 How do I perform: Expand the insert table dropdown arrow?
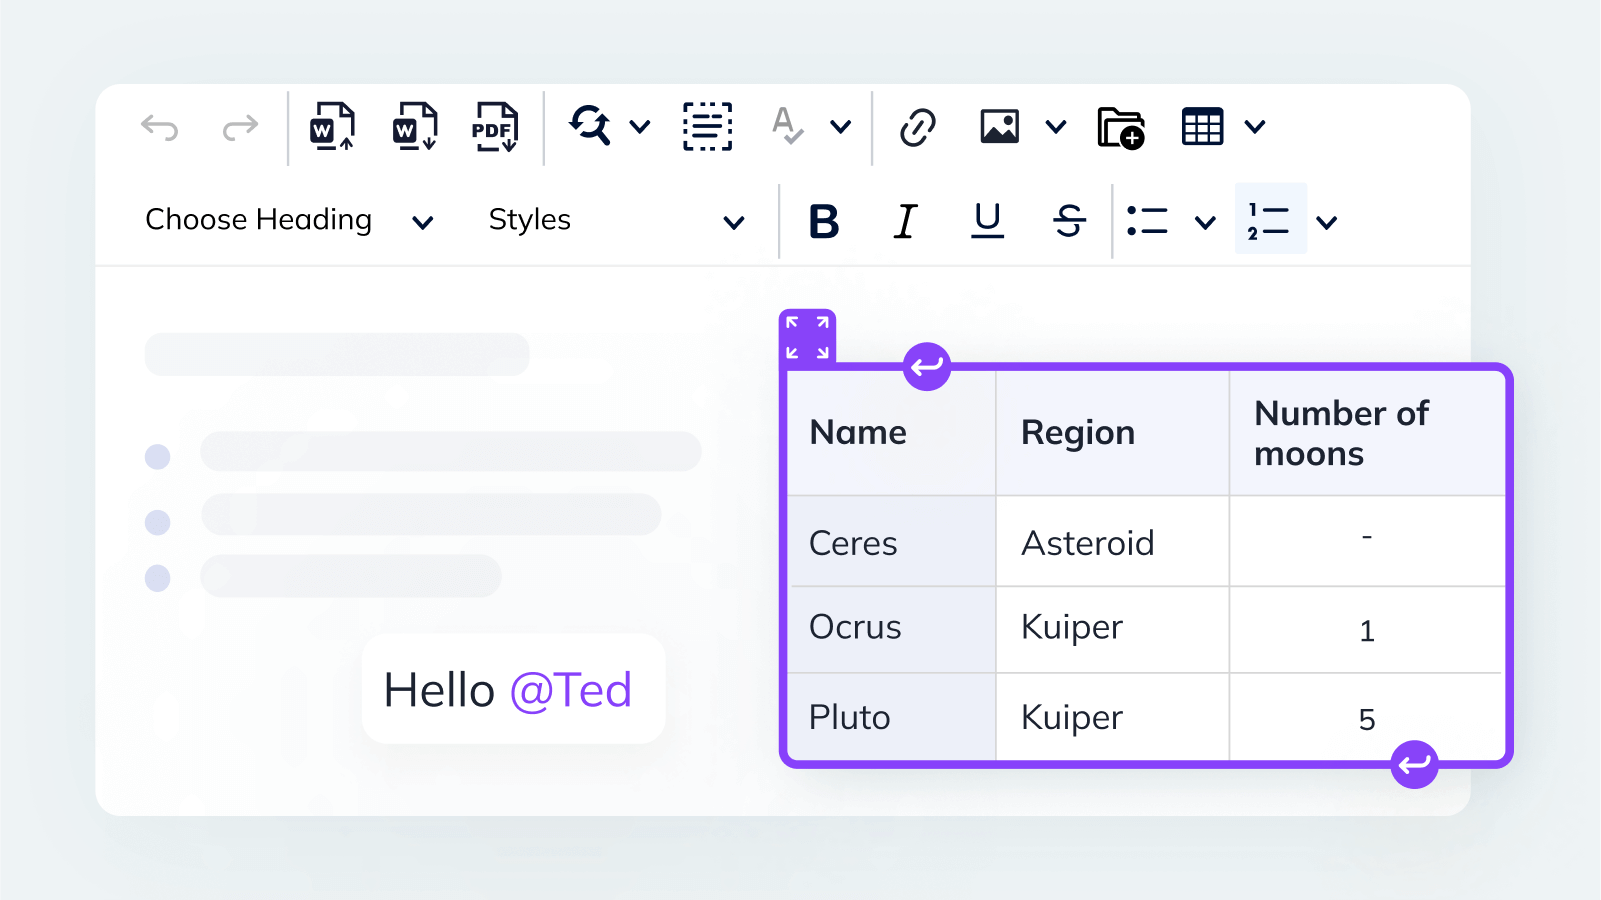pos(1255,127)
